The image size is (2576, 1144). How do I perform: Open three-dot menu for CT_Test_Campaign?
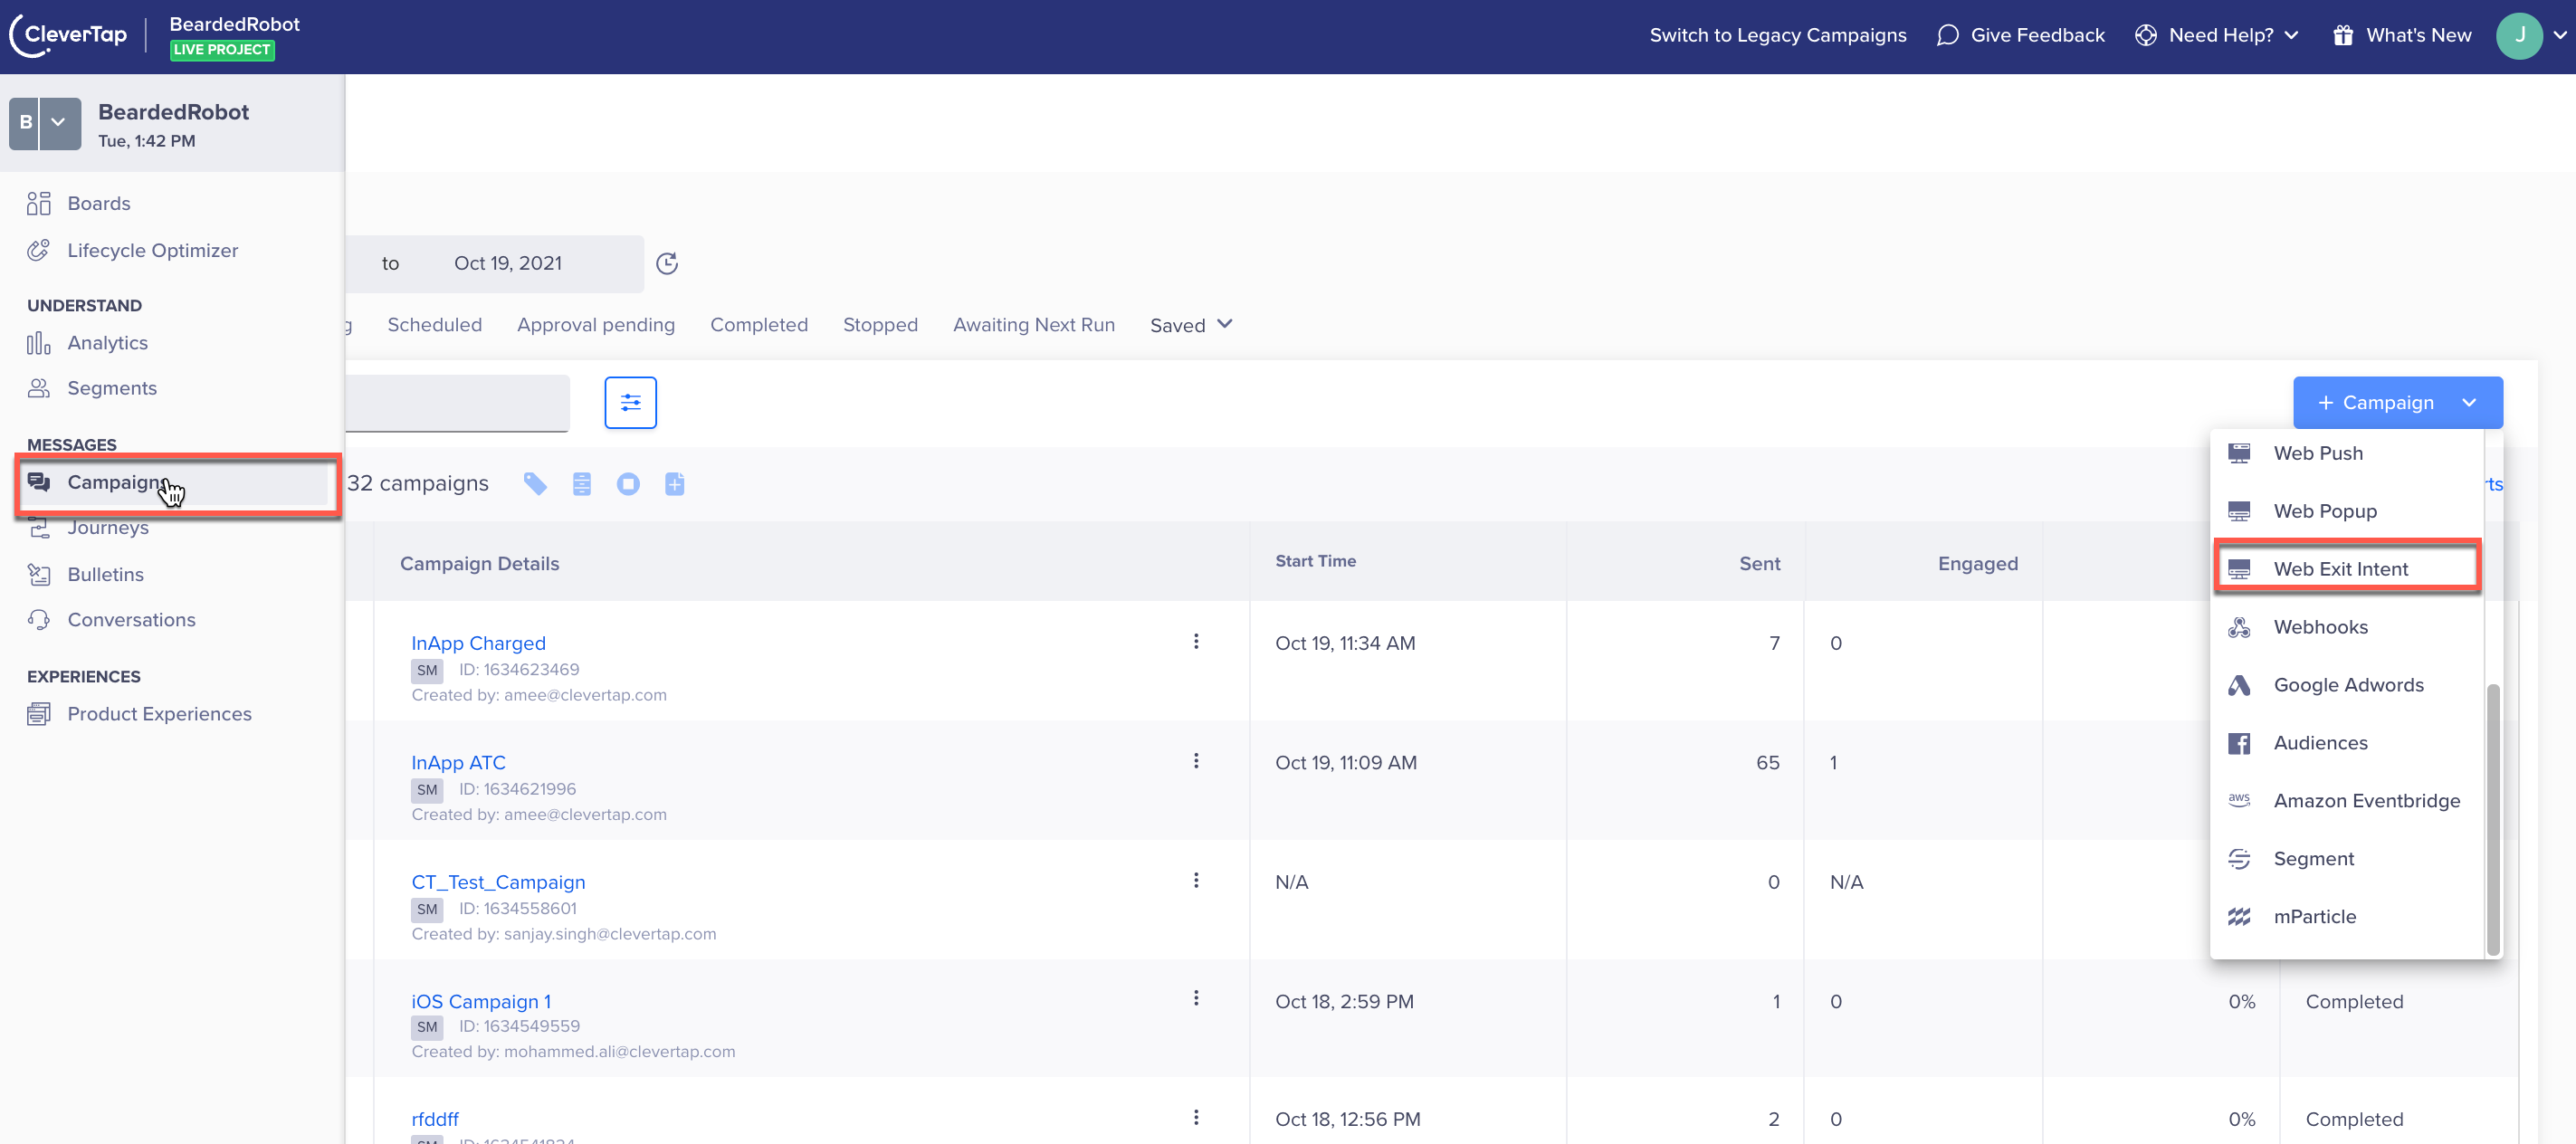coord(1195,880)
